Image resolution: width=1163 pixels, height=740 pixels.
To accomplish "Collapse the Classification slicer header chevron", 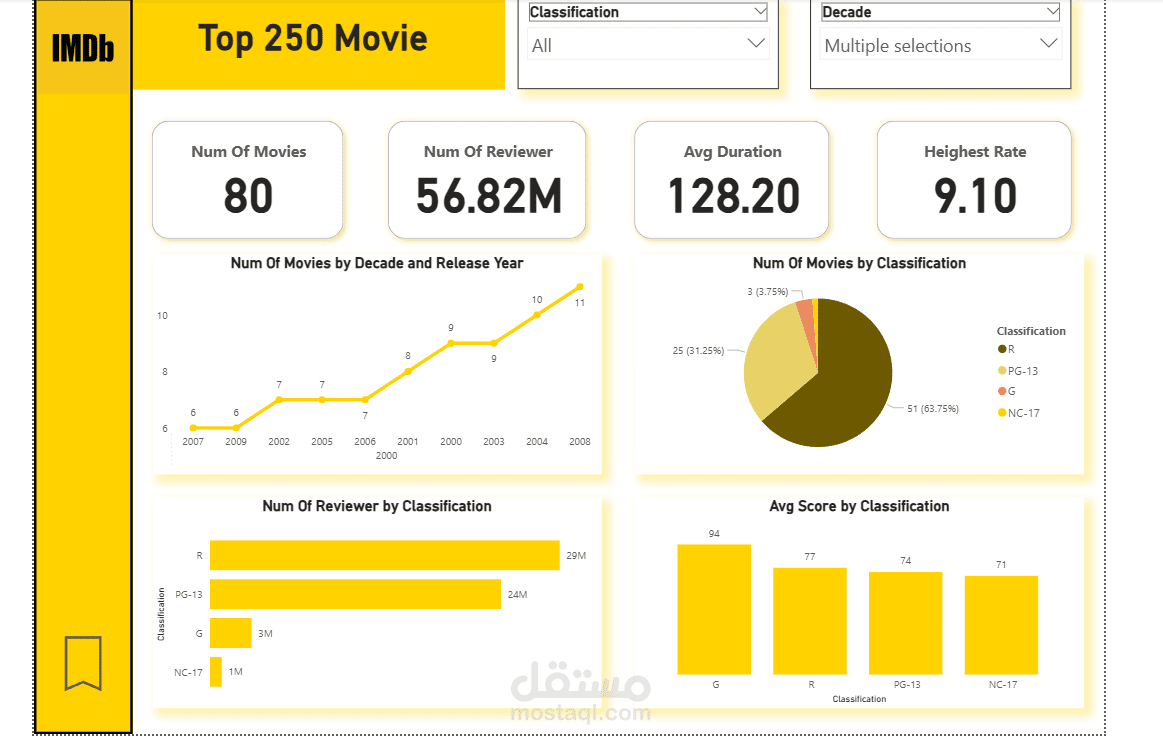I will (x=760, y=11).
